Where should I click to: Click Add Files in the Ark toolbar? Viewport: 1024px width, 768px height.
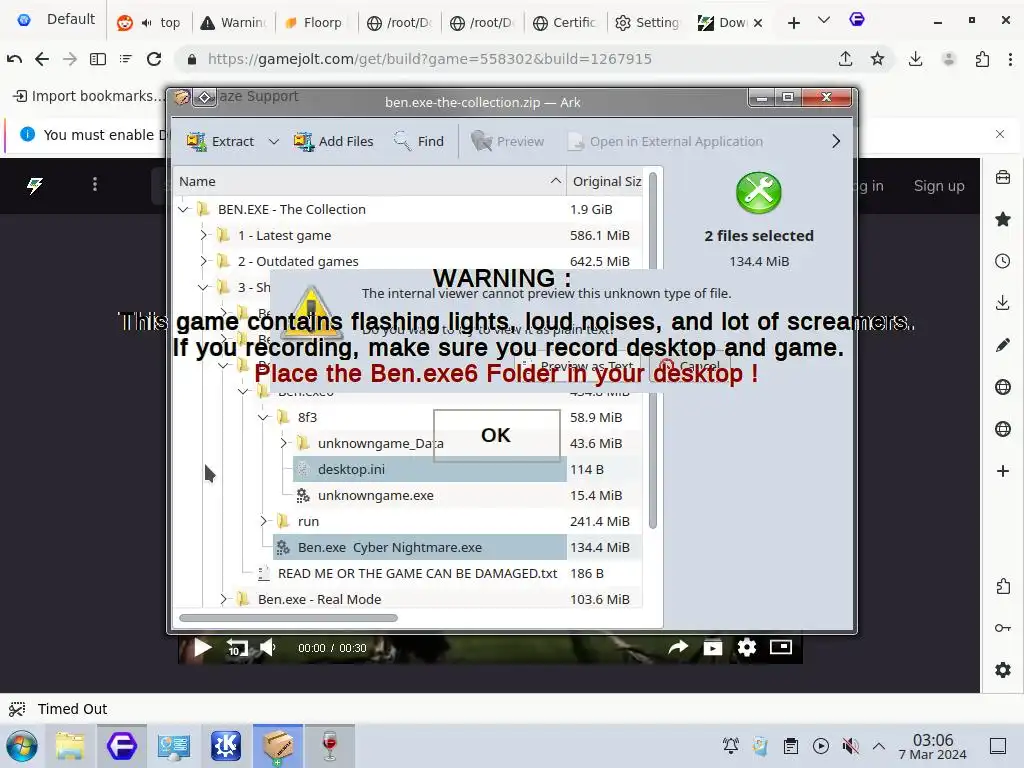(334, 141)
